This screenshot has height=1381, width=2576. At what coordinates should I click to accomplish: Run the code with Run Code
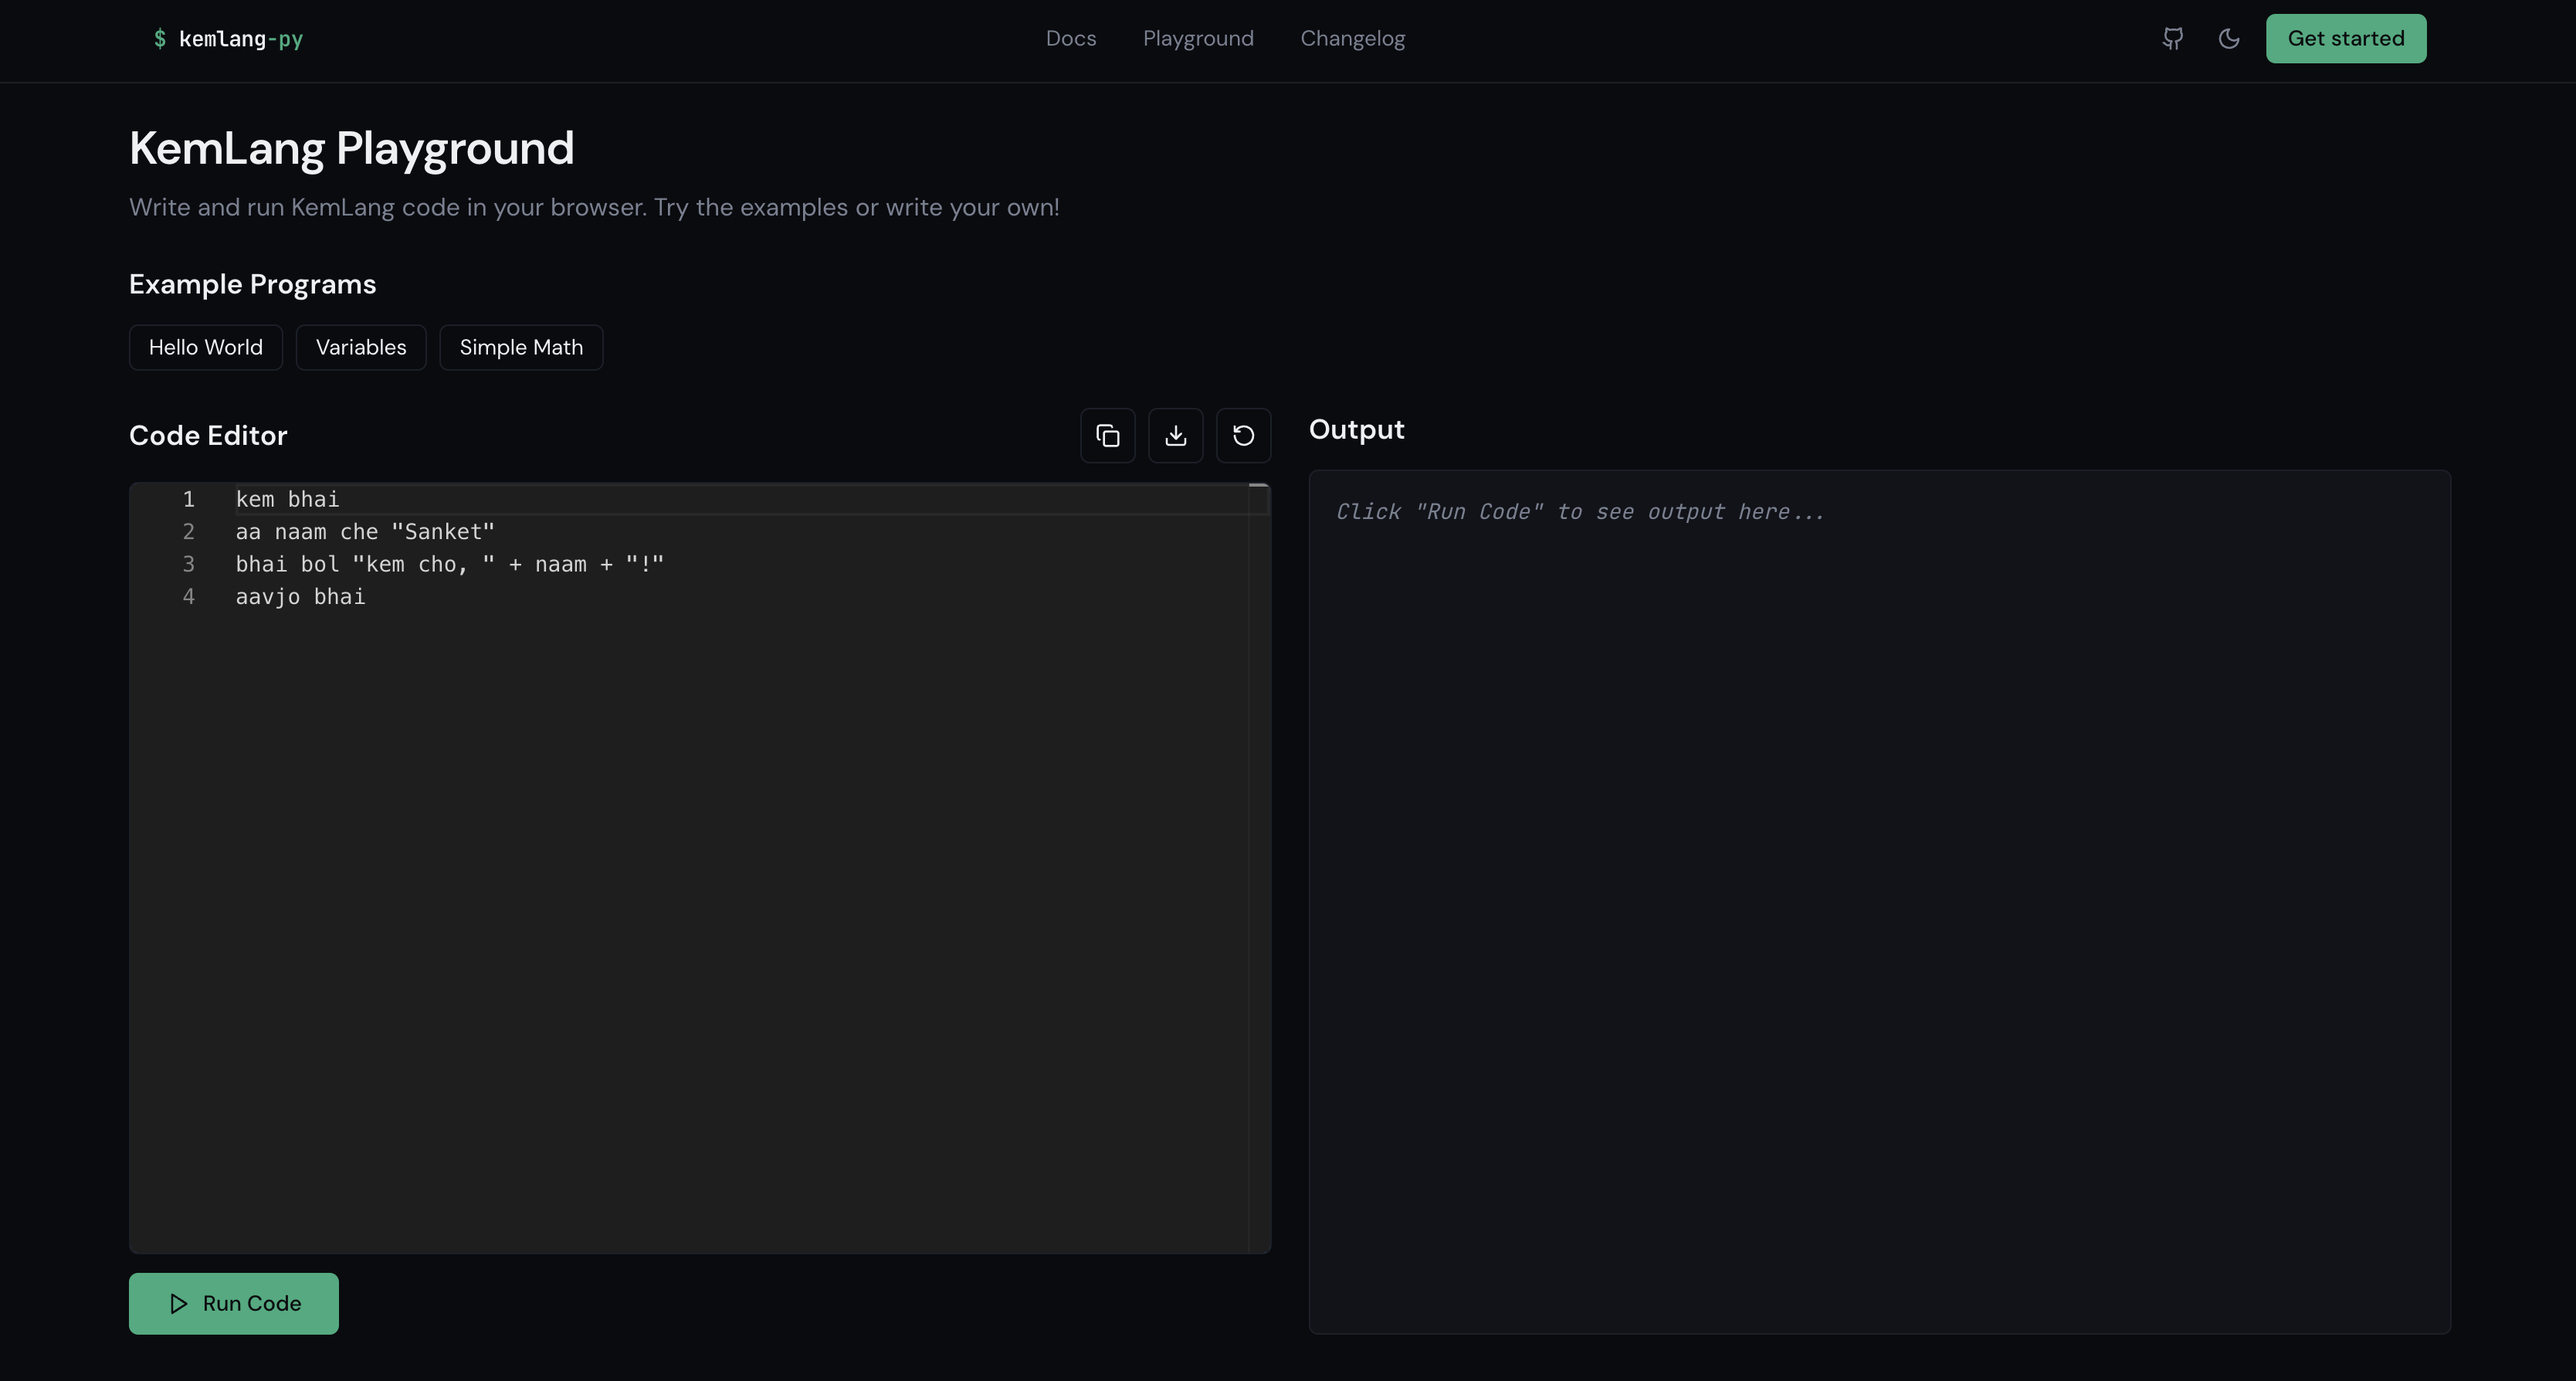(x=234, y=1303)
